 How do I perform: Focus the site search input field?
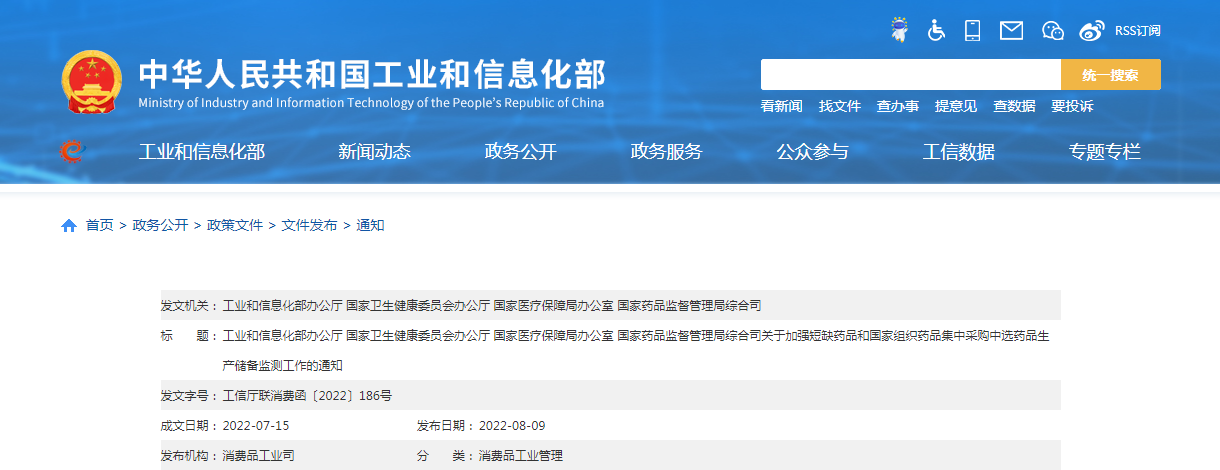pyautogui.click(x=911, y=75)
